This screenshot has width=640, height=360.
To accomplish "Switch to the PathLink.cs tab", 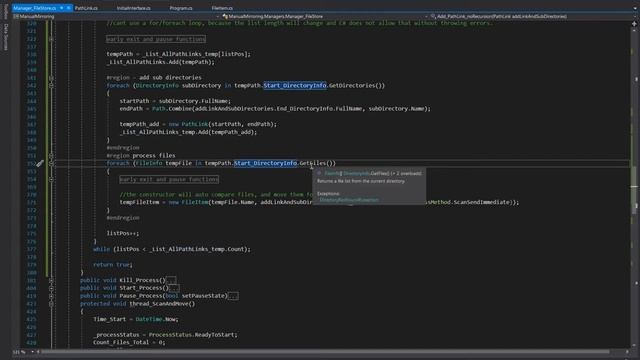I will [x=86, y=8].
